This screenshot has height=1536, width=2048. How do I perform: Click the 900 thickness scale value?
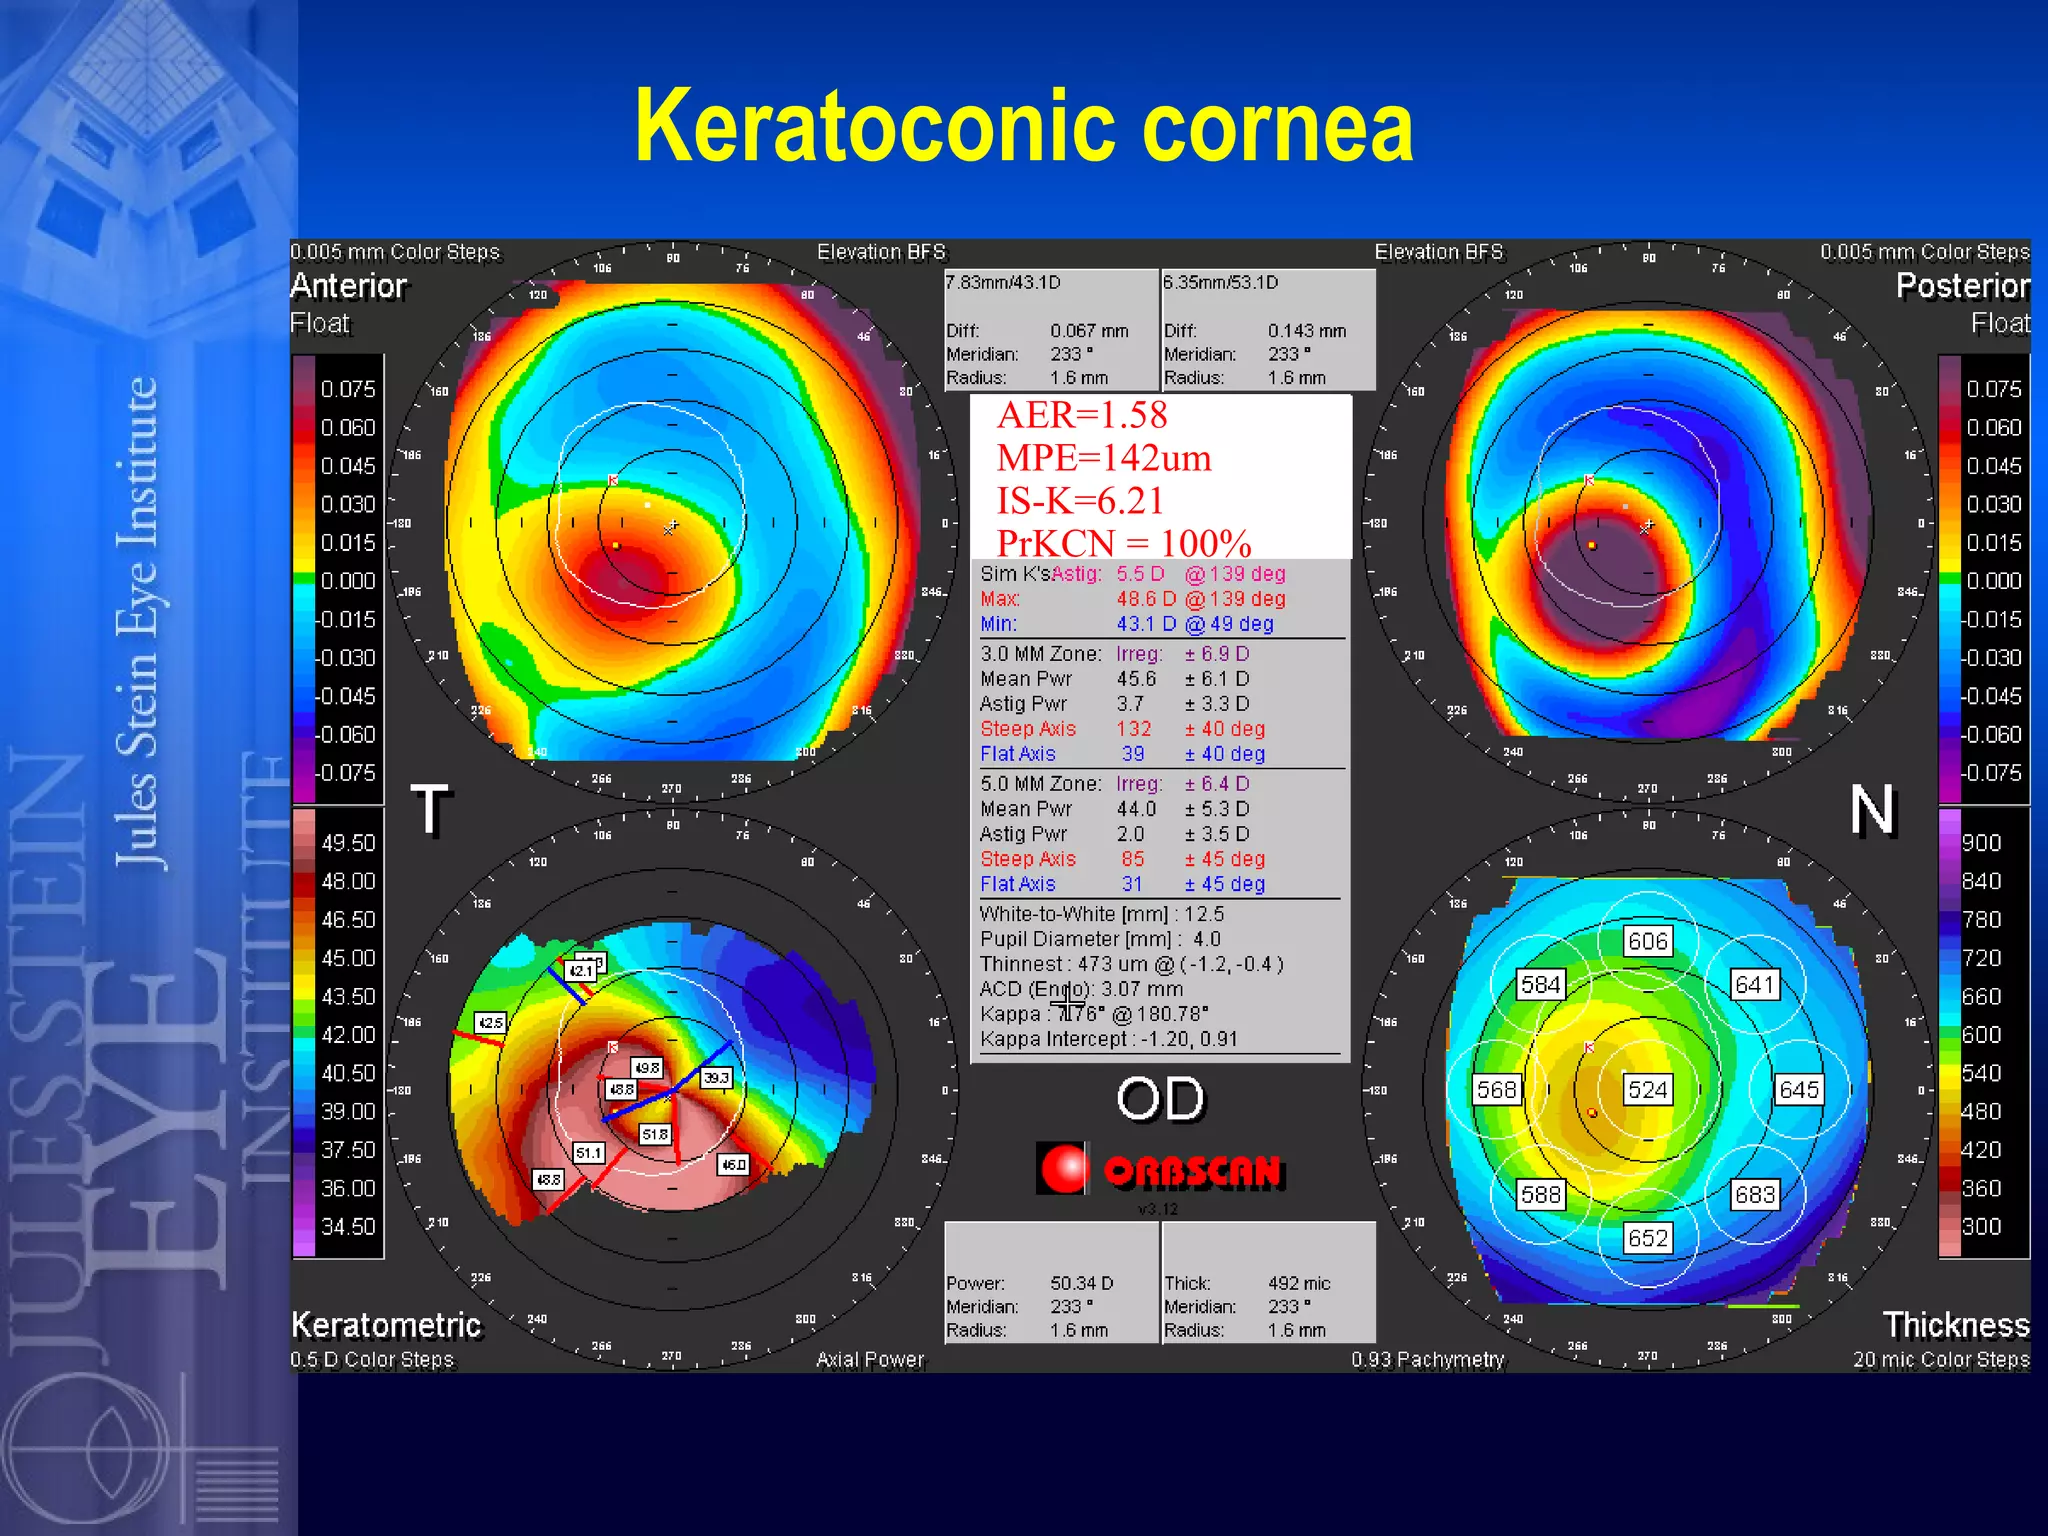click(x=1981, y=843)
